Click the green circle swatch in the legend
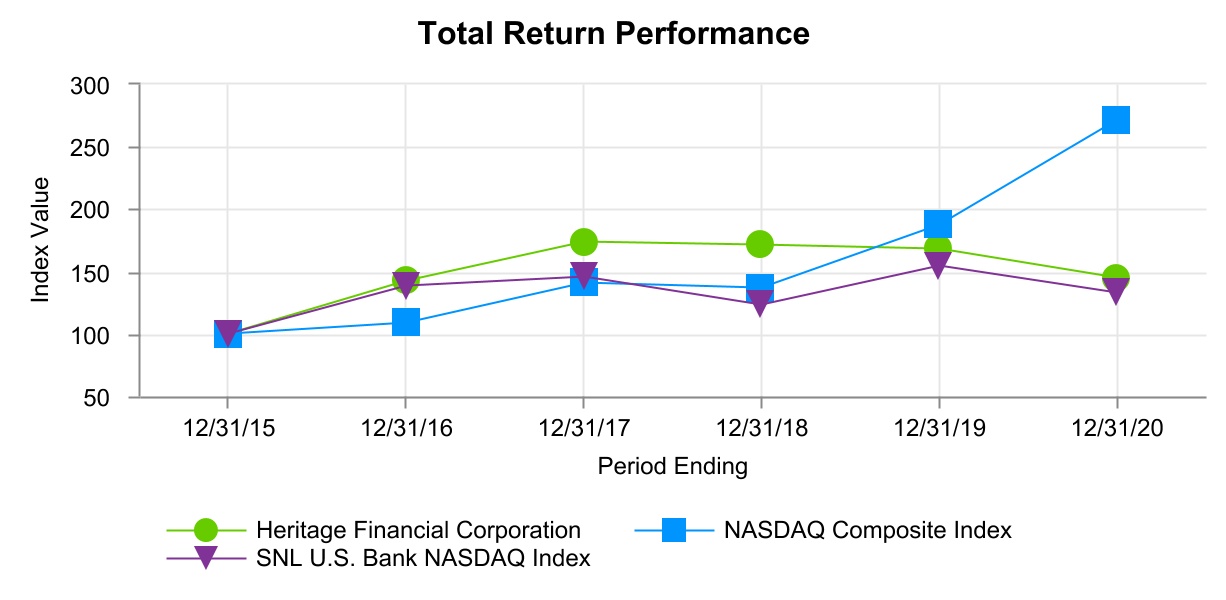This screenshot has width=1226, height=600. point(205,530)
